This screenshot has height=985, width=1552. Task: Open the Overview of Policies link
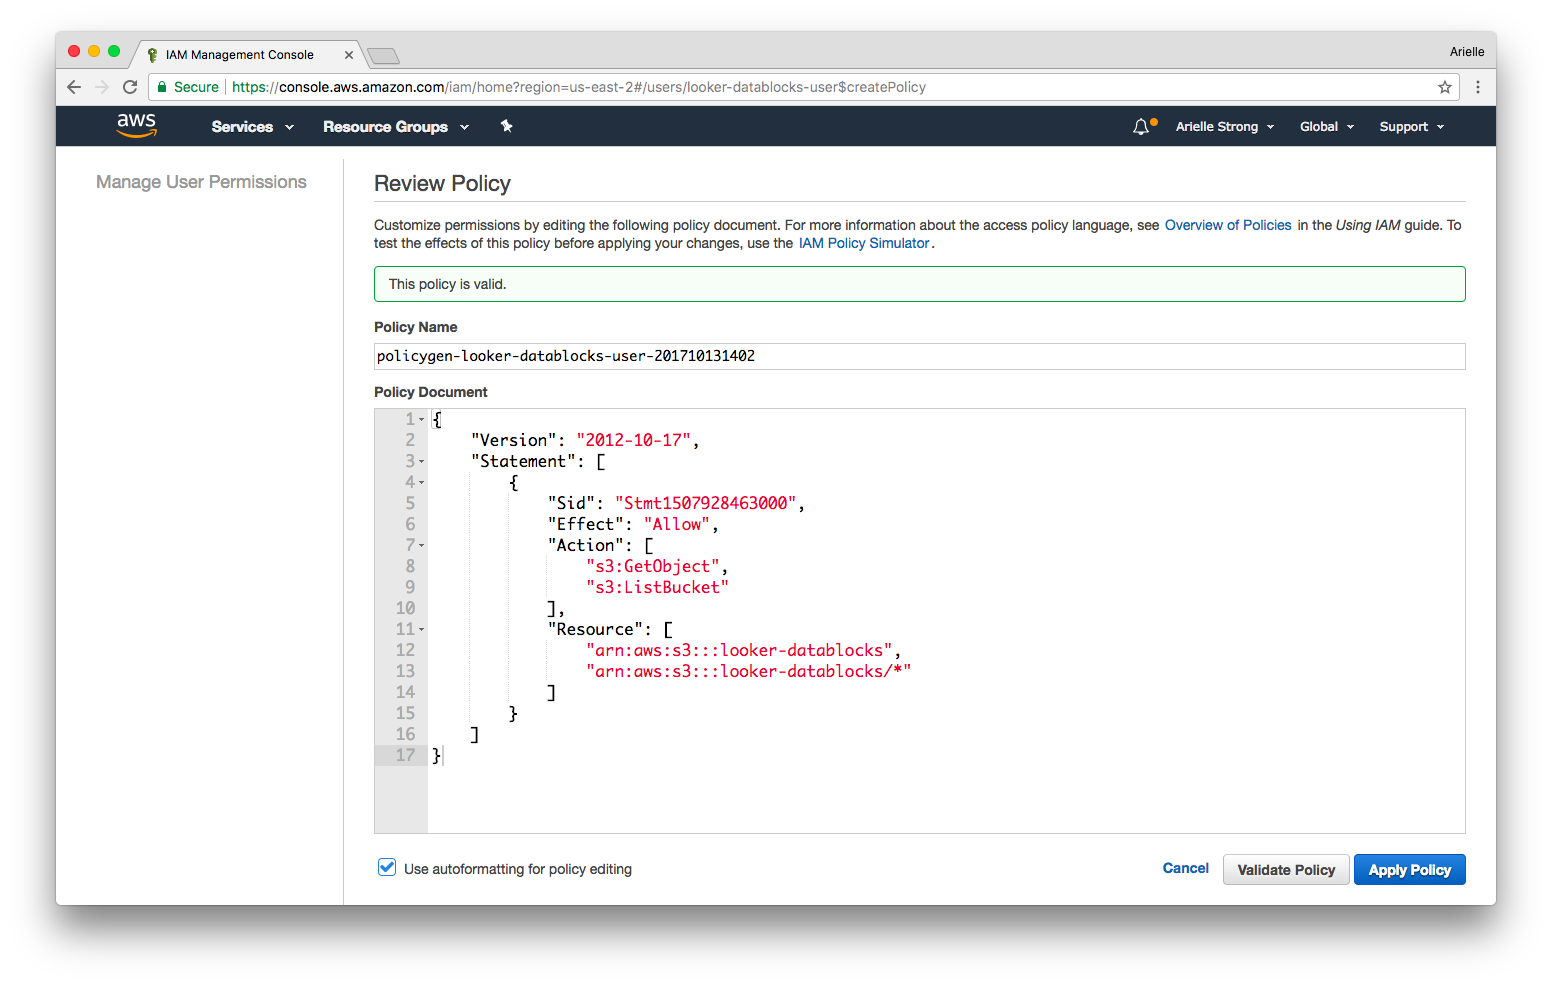pos(1228,225)
